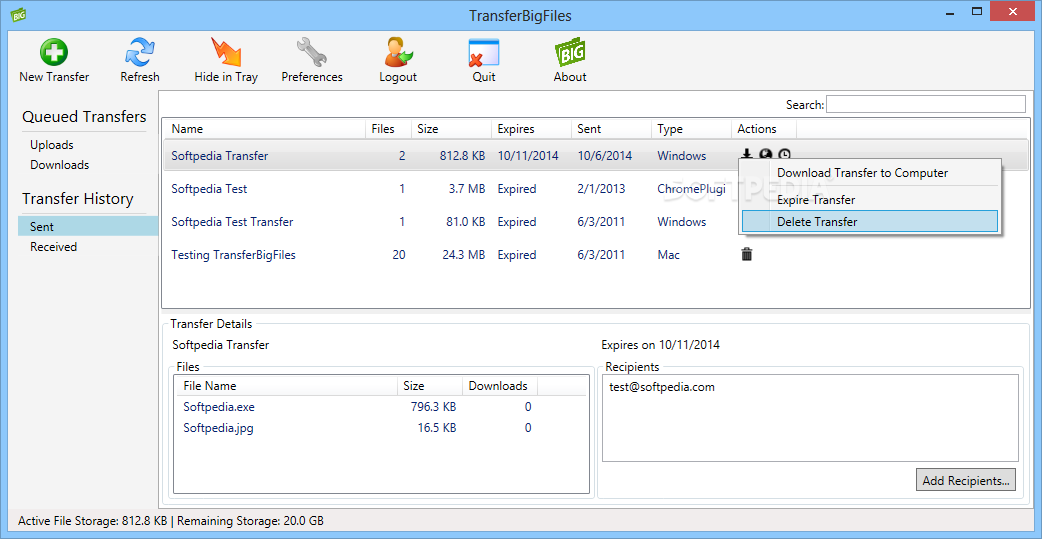Select Sent under Transfer History
The image size is (1042, 539).
point(88,227)
